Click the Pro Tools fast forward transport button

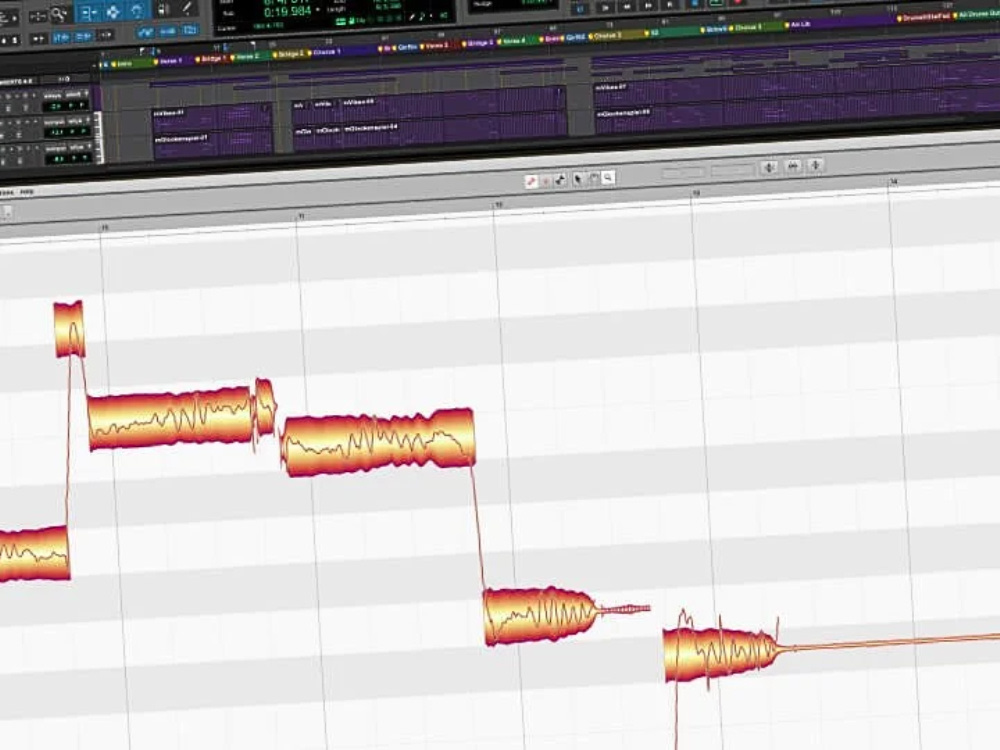(648, 6)
